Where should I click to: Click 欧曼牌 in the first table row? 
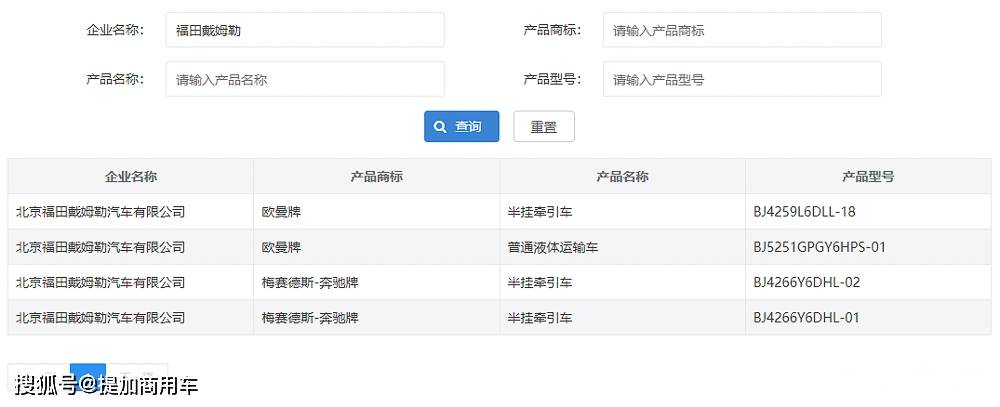click(x=281, y=212)
